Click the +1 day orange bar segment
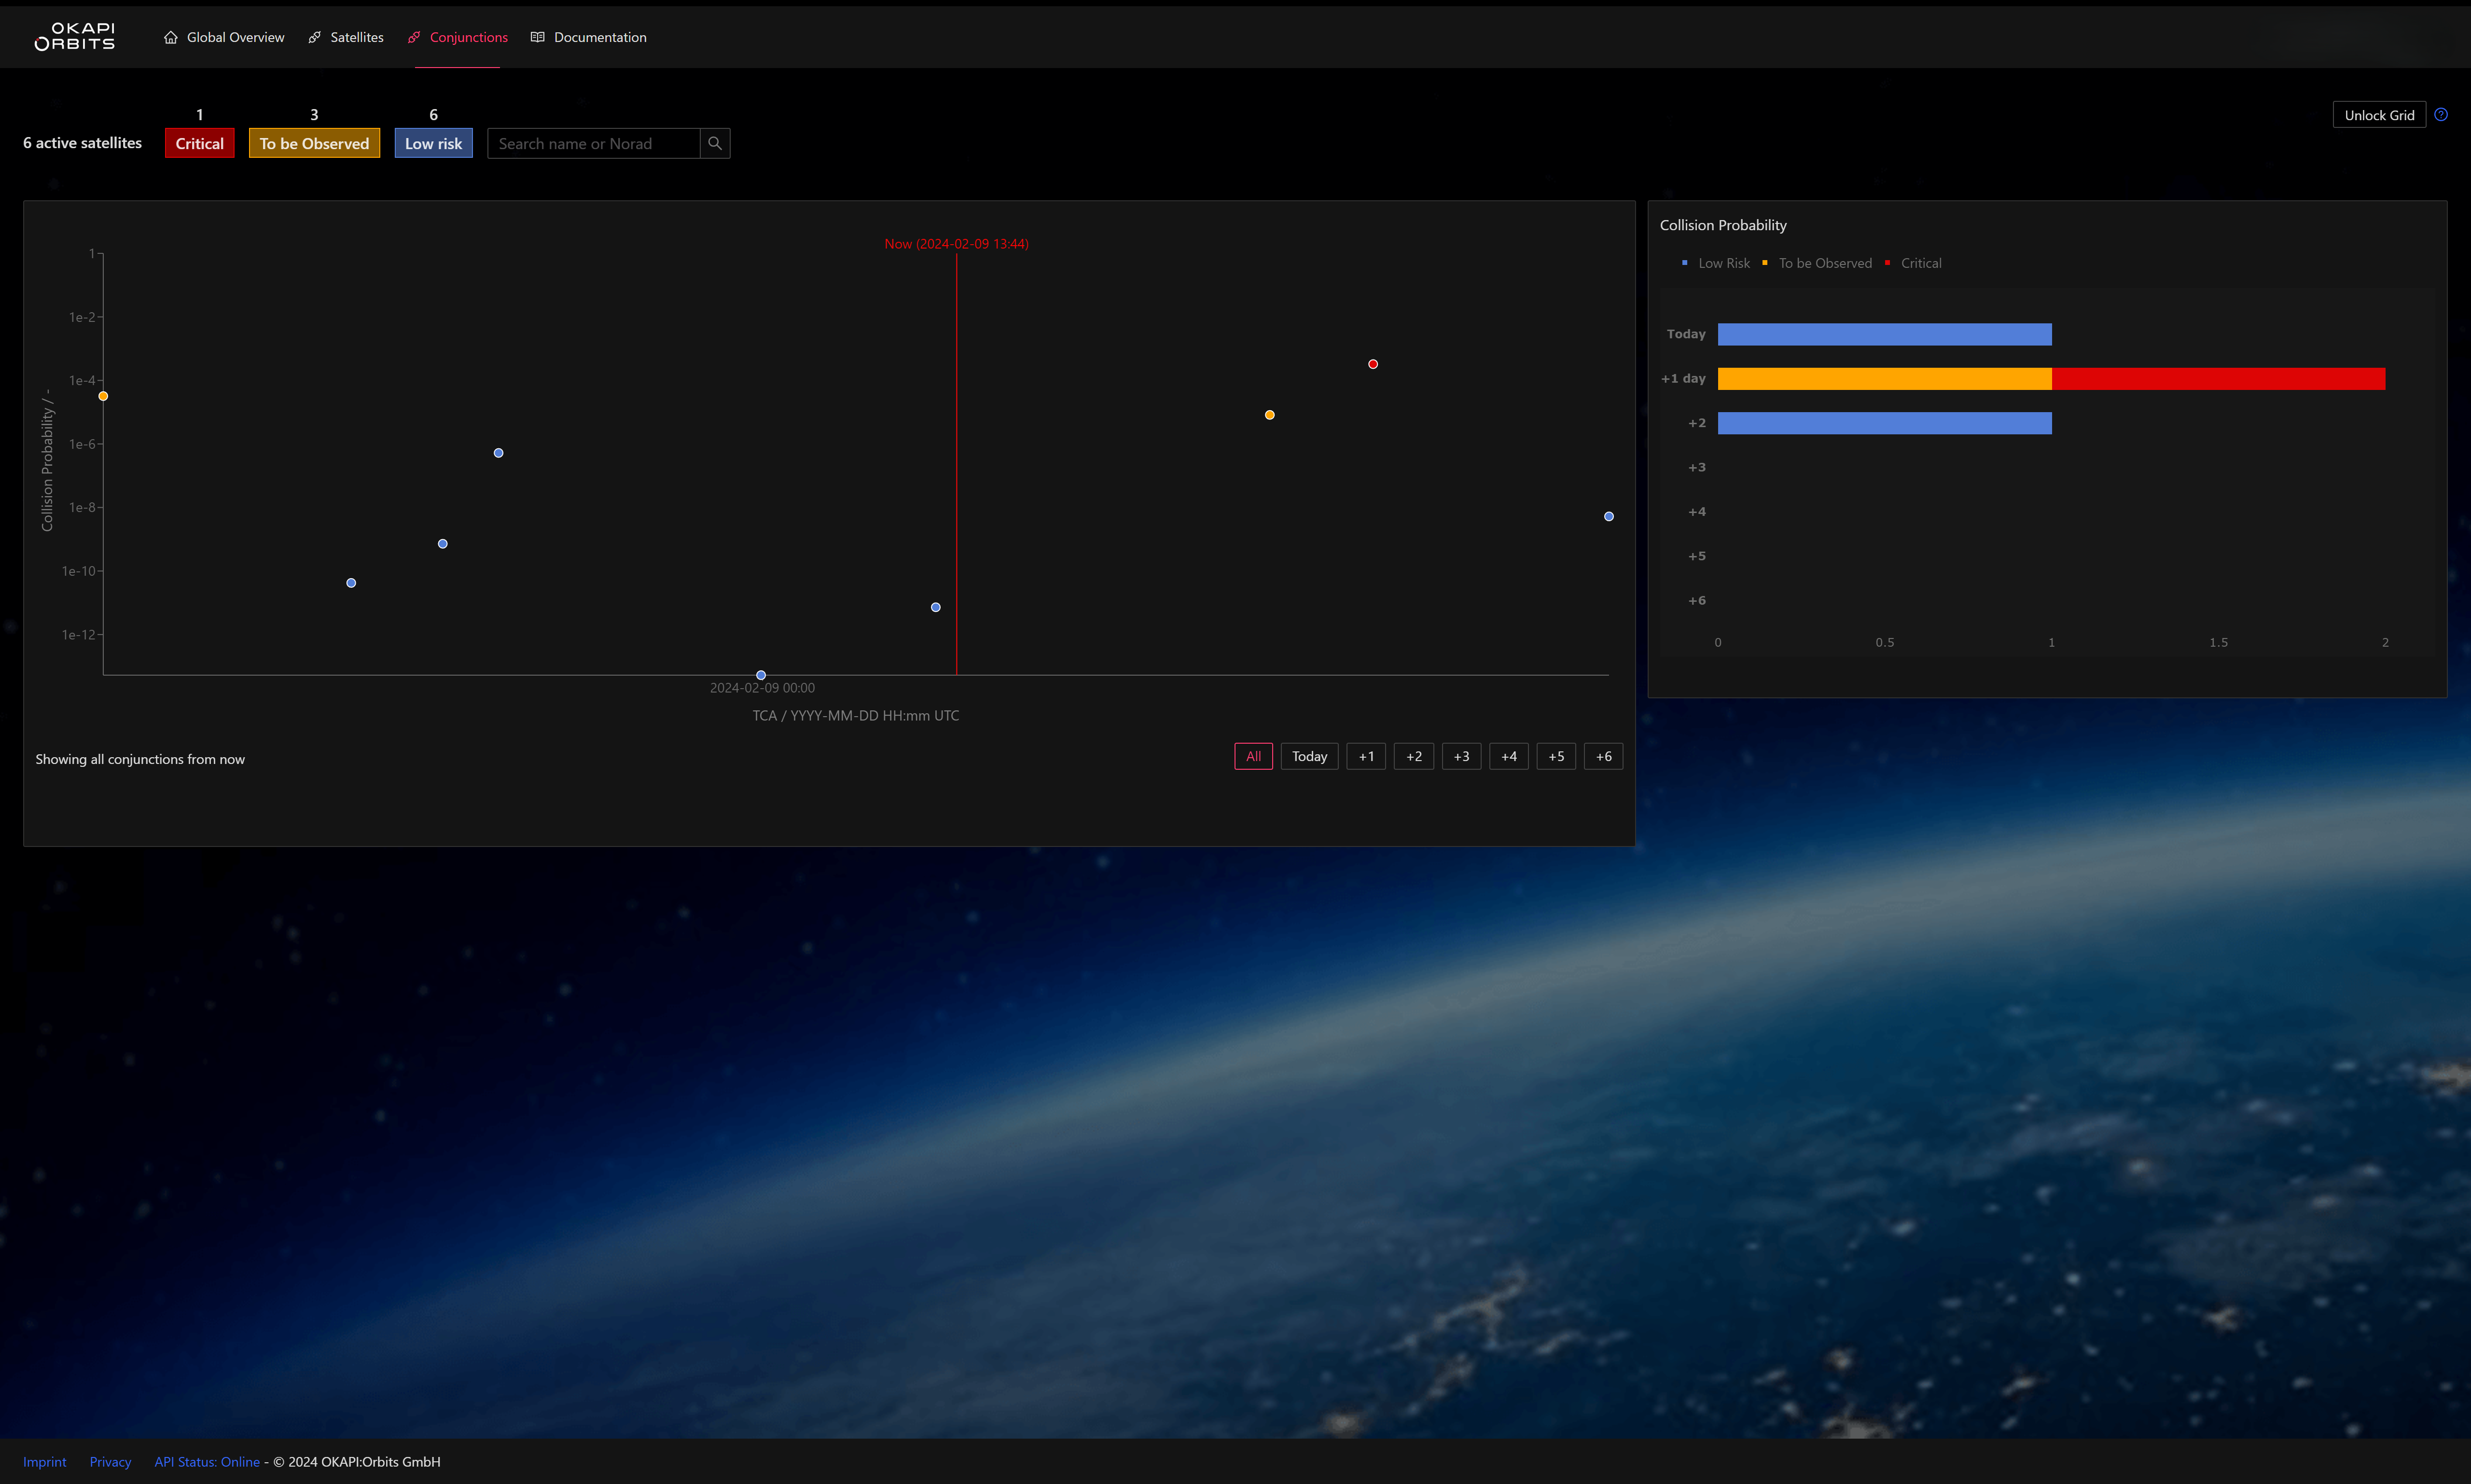2471x1484 pixels. pyautogui.click(x=1885, y=379)
